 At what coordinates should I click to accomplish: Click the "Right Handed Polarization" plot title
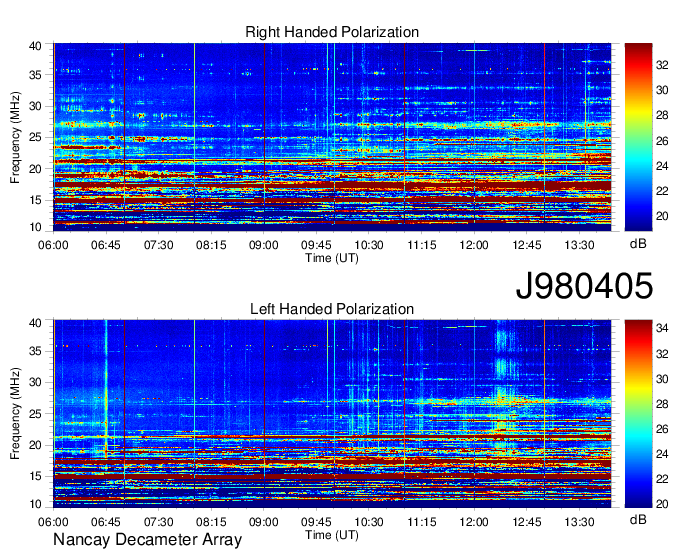click(332, 32)
